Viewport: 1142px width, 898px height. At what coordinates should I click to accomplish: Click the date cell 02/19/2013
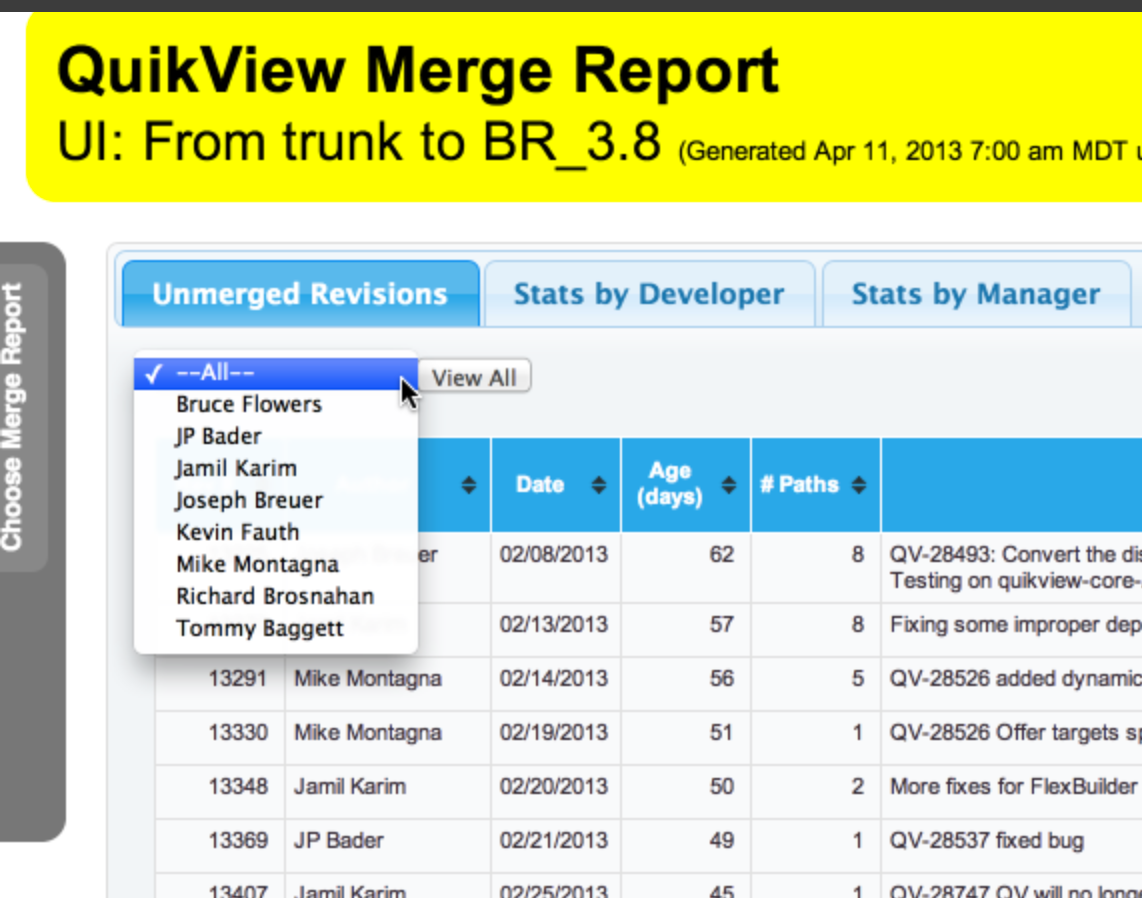(x=554, y=733)
